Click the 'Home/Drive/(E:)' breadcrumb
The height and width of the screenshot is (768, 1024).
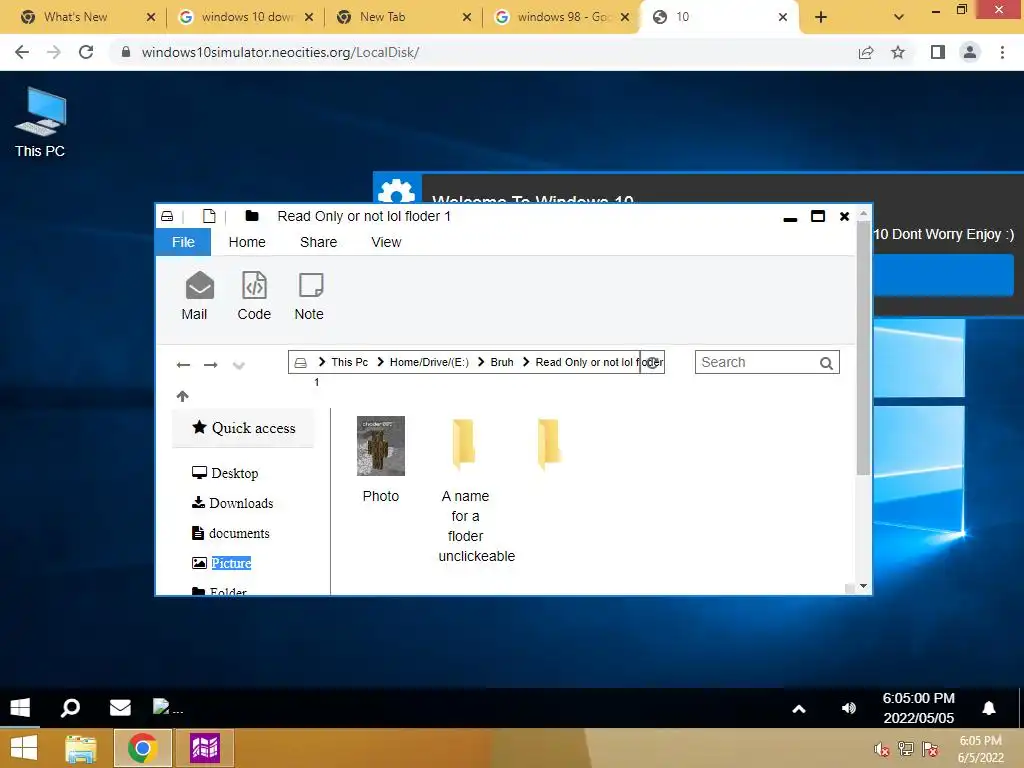429,362
